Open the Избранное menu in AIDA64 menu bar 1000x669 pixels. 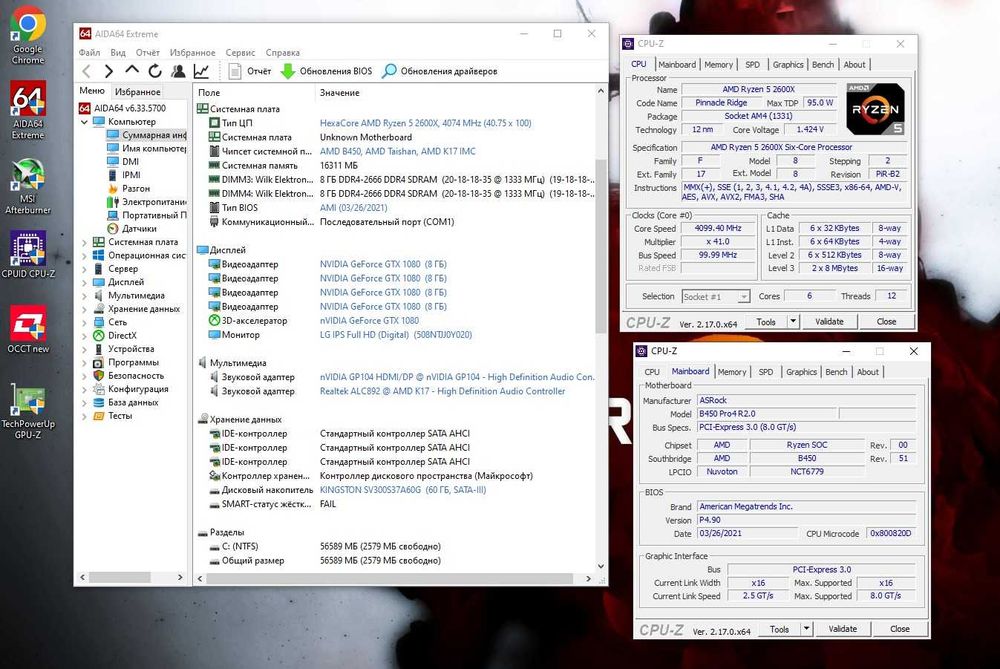193,52
